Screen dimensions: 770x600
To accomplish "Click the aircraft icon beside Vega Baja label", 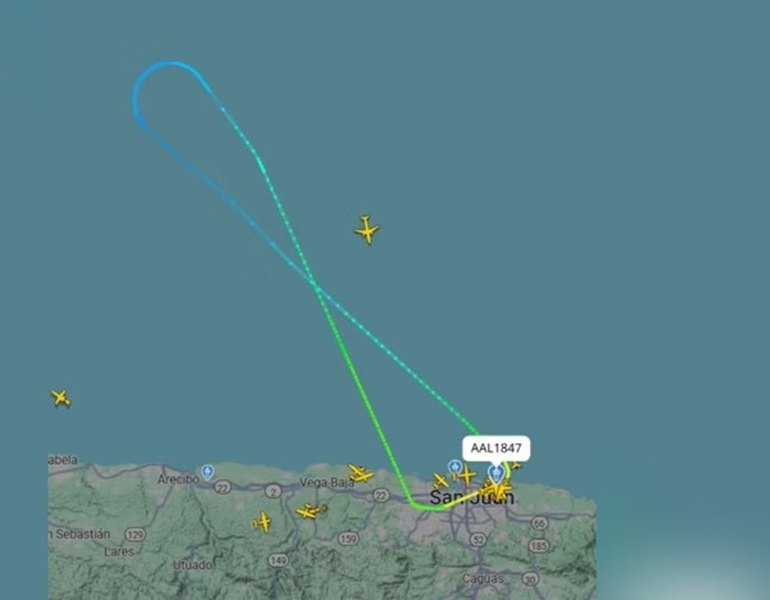I will 361,473.
